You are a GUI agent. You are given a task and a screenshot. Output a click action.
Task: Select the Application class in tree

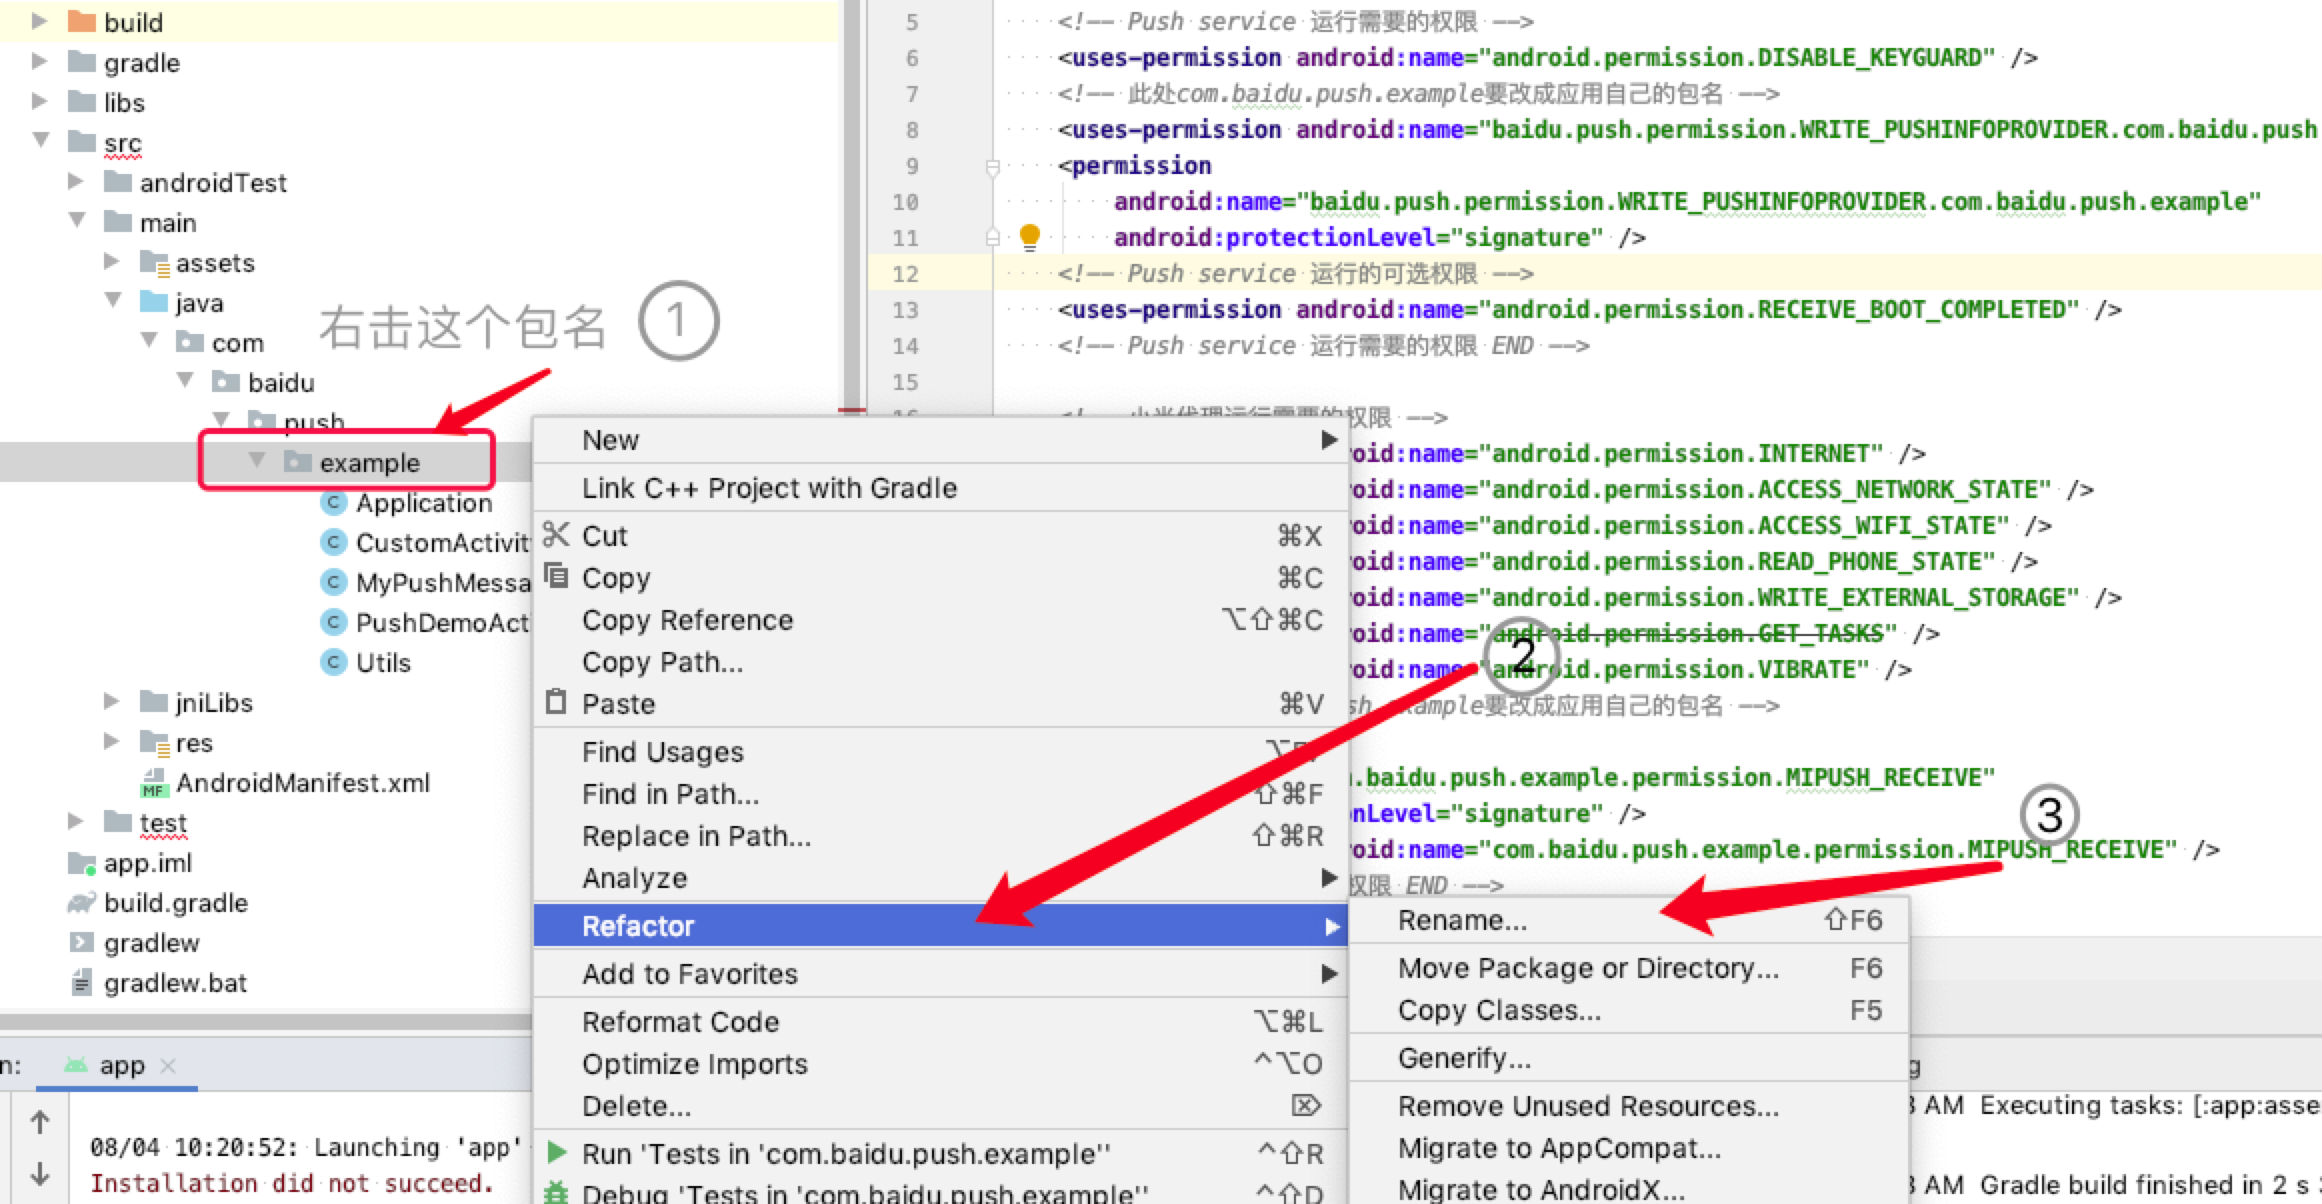tap(423, 503)
